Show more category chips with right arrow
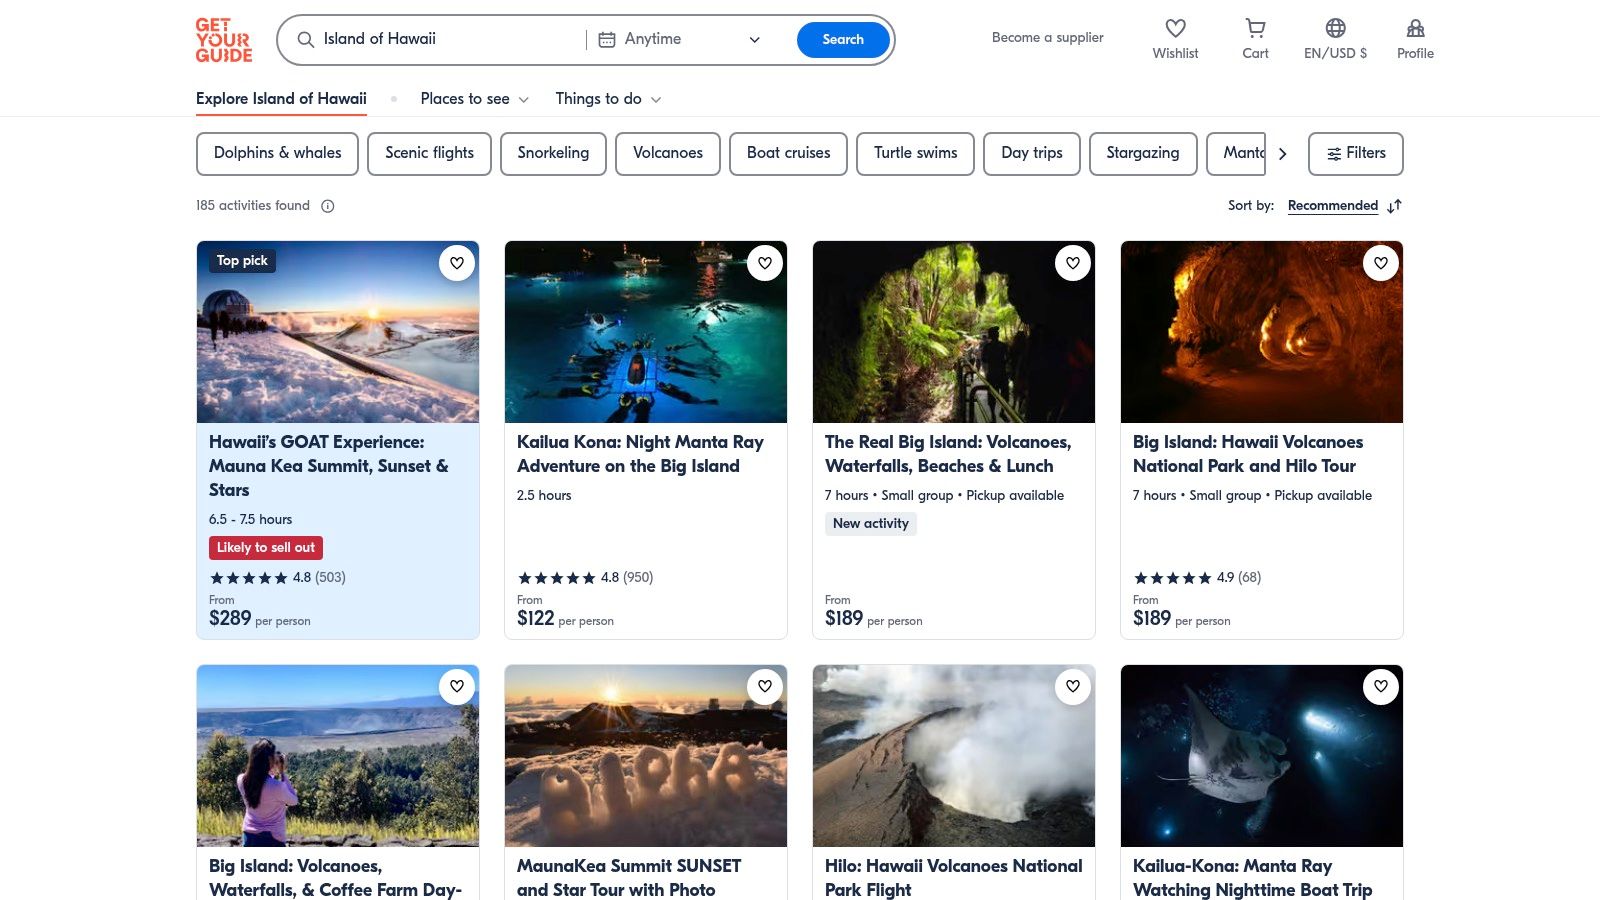The height and width of the screenshot is (900, 1600). [1282, 154]
